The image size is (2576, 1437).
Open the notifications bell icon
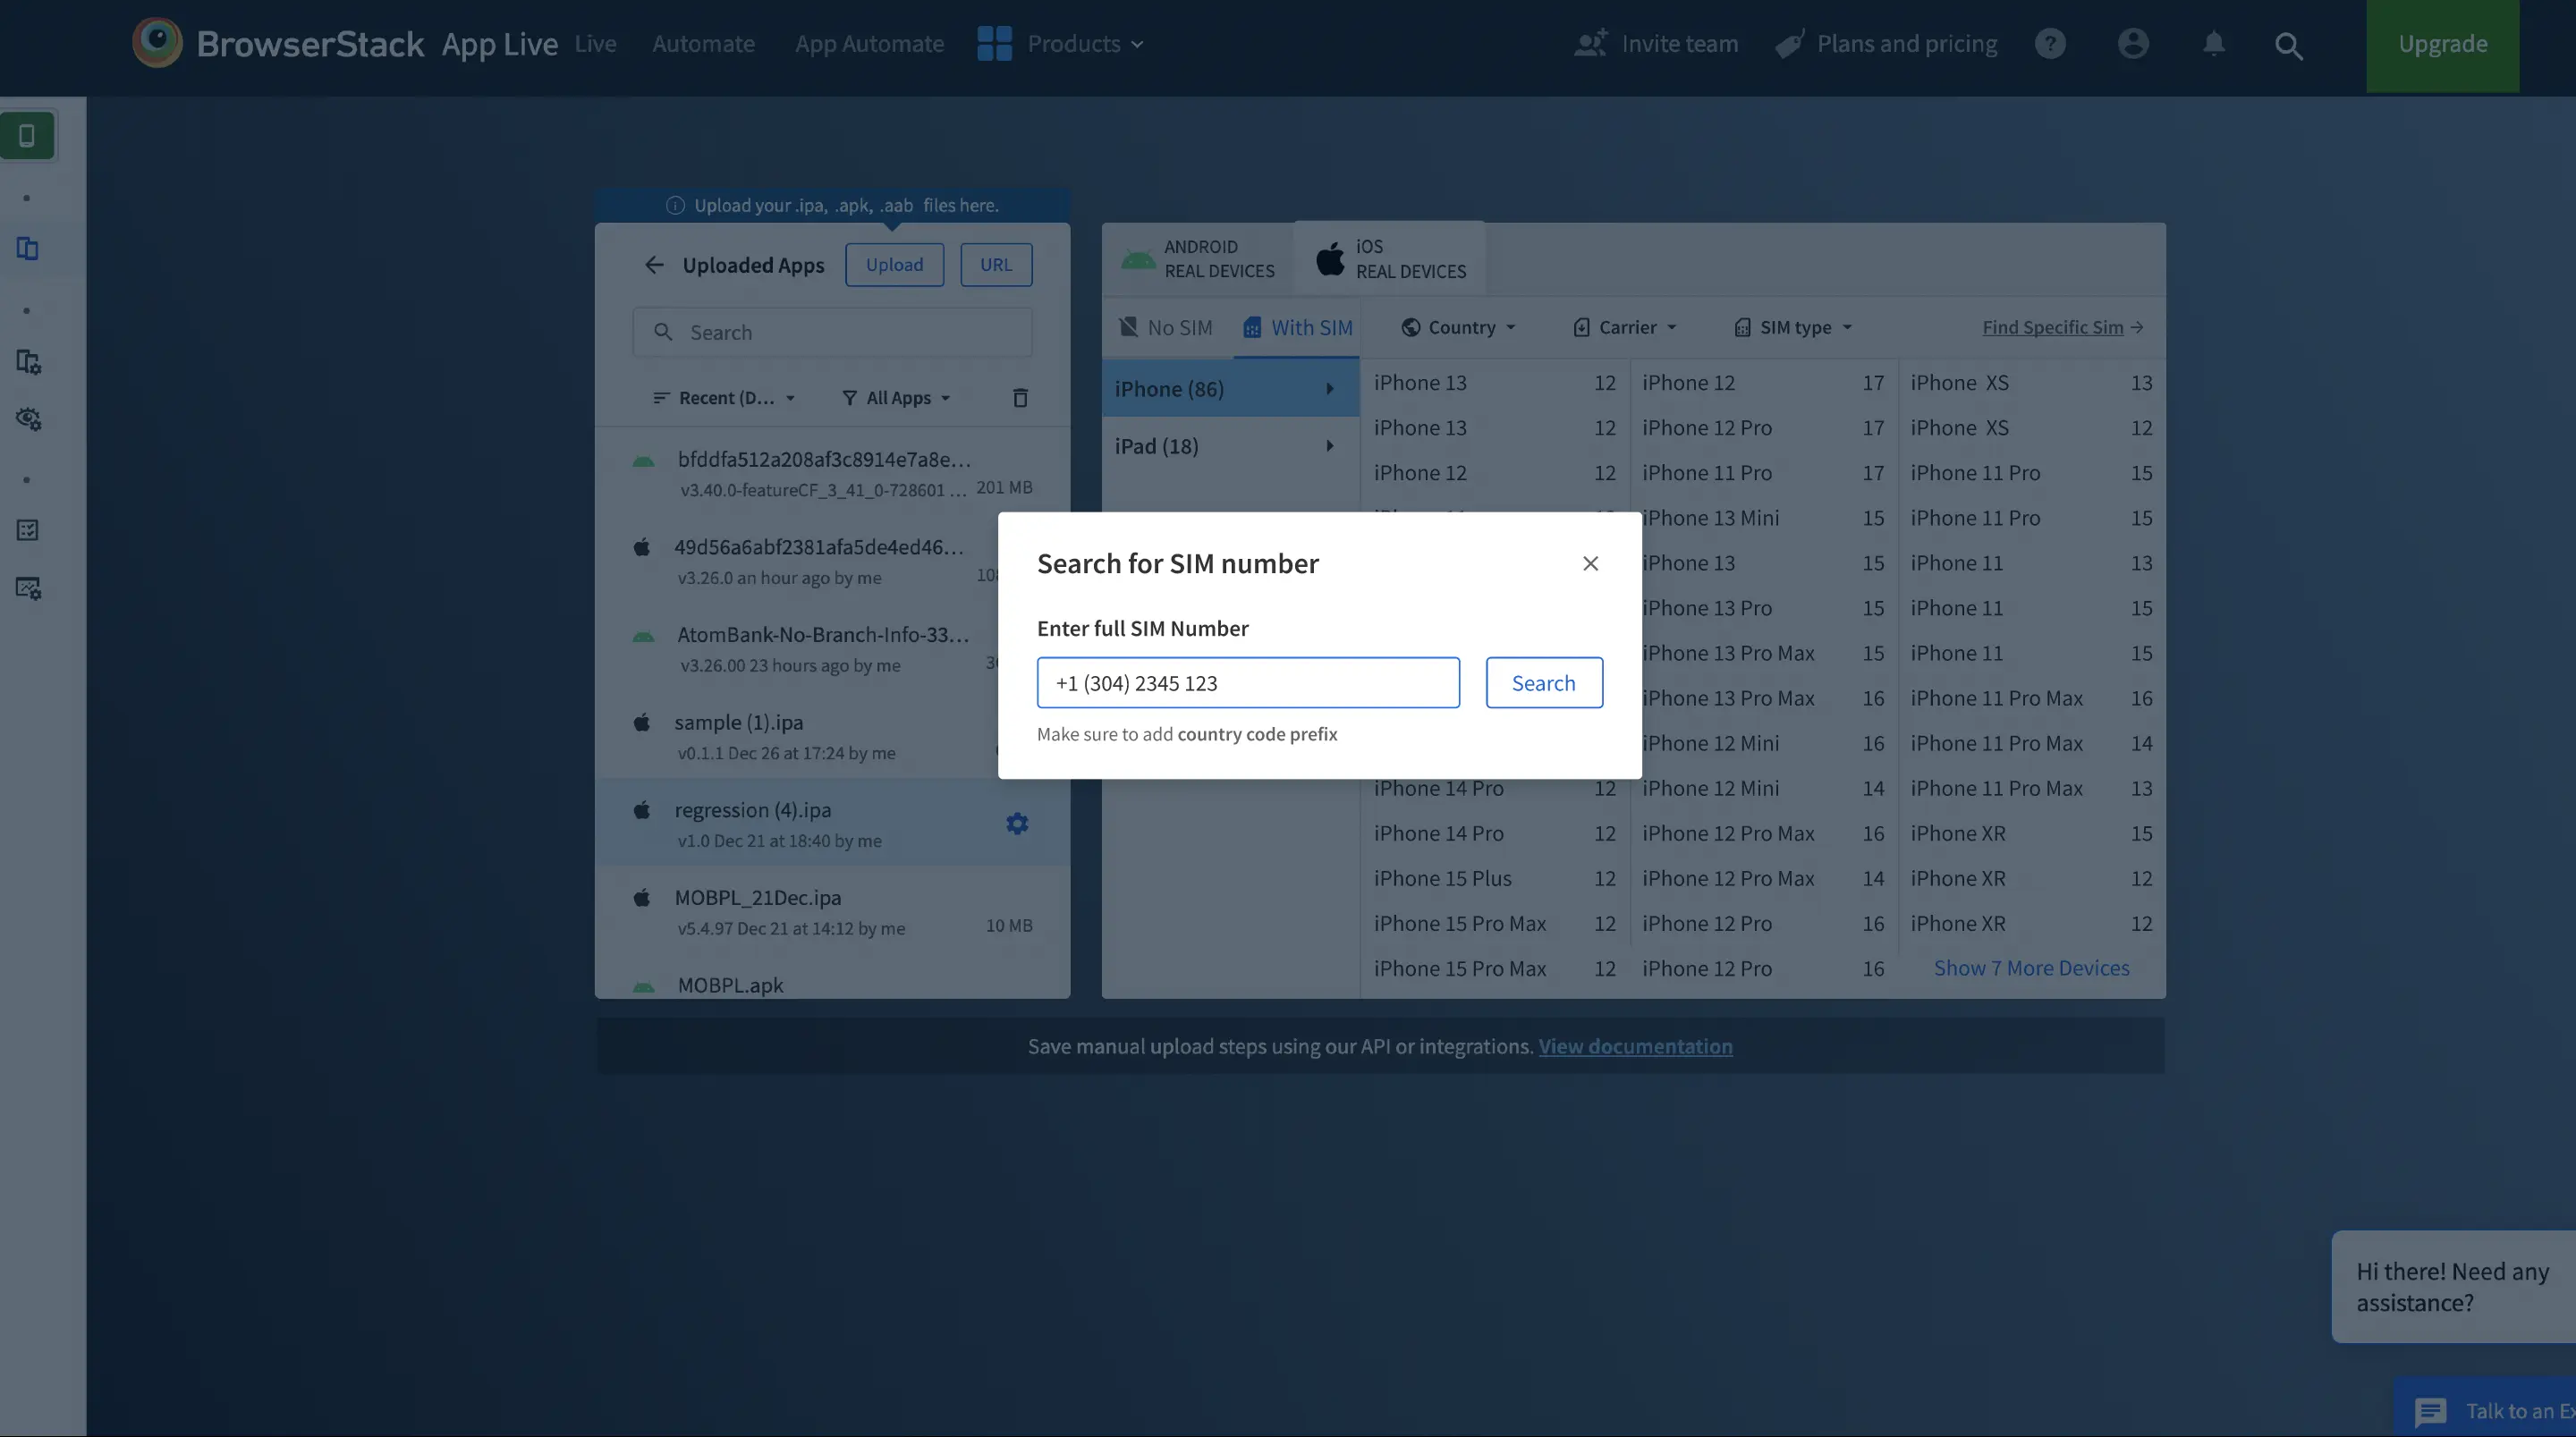coord(2213,44)
